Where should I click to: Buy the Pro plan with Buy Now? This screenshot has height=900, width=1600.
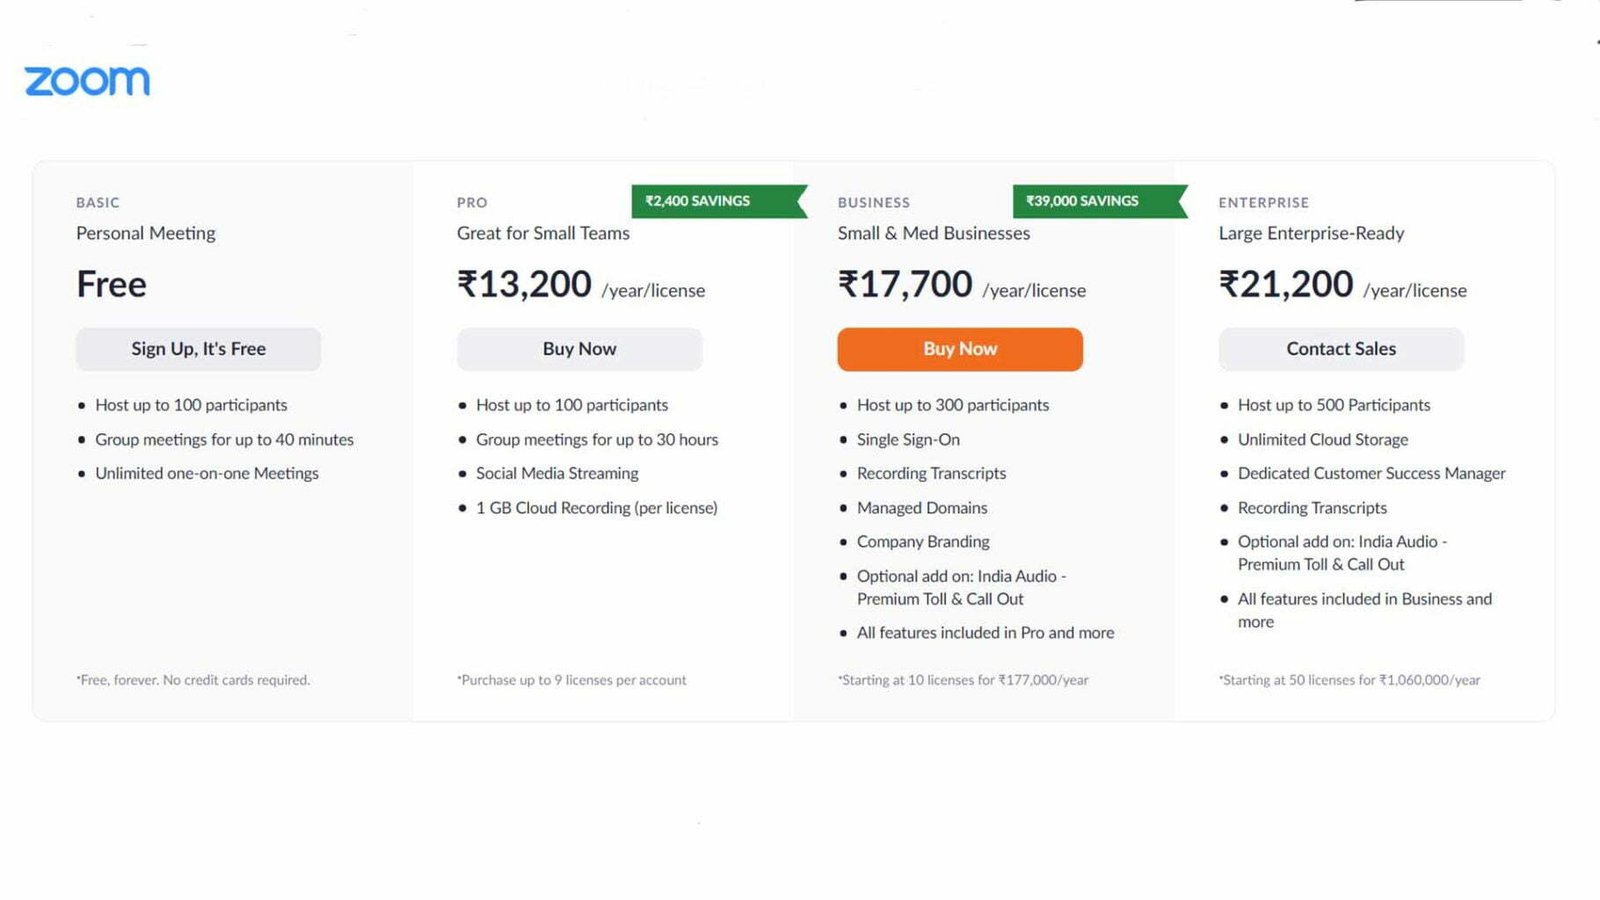point(579,349)
